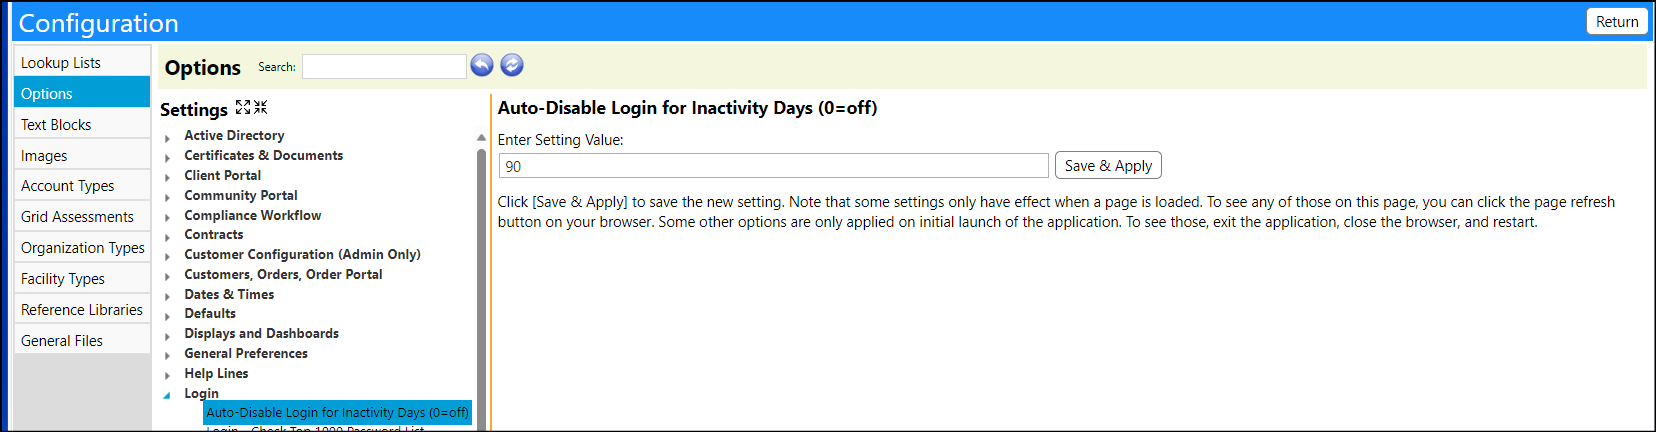The height and width of the screenshot is (432, 1656).
Task: Click the Return button
Action: coord(1616,22)
